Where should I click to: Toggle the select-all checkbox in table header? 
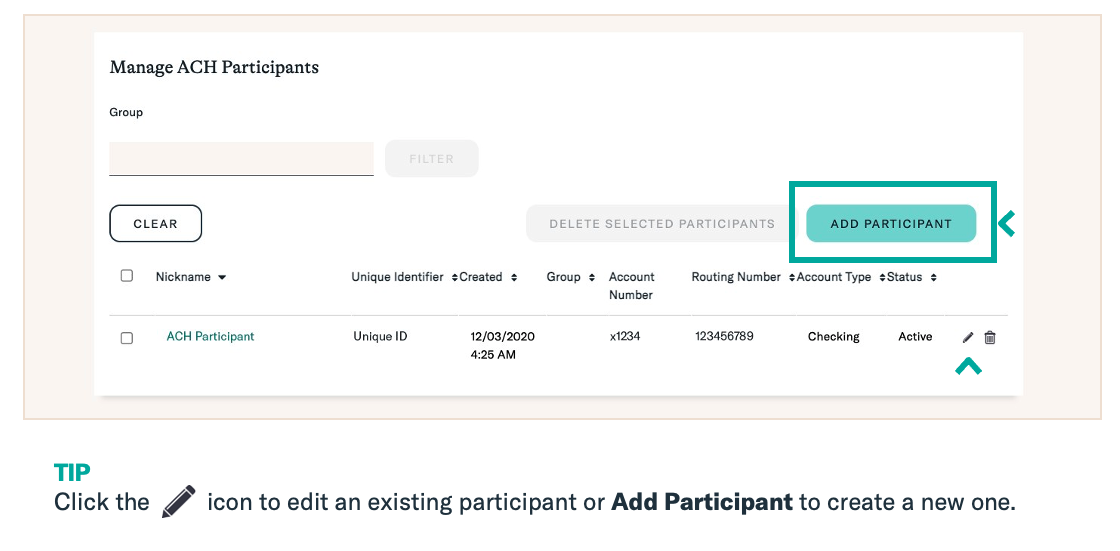tap(126, 276)
